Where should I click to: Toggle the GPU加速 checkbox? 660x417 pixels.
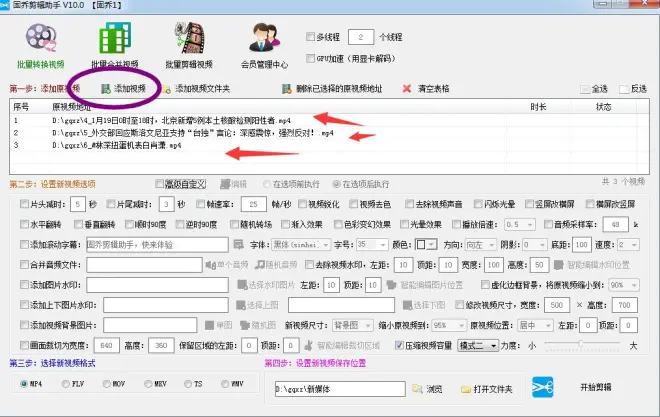311,58
